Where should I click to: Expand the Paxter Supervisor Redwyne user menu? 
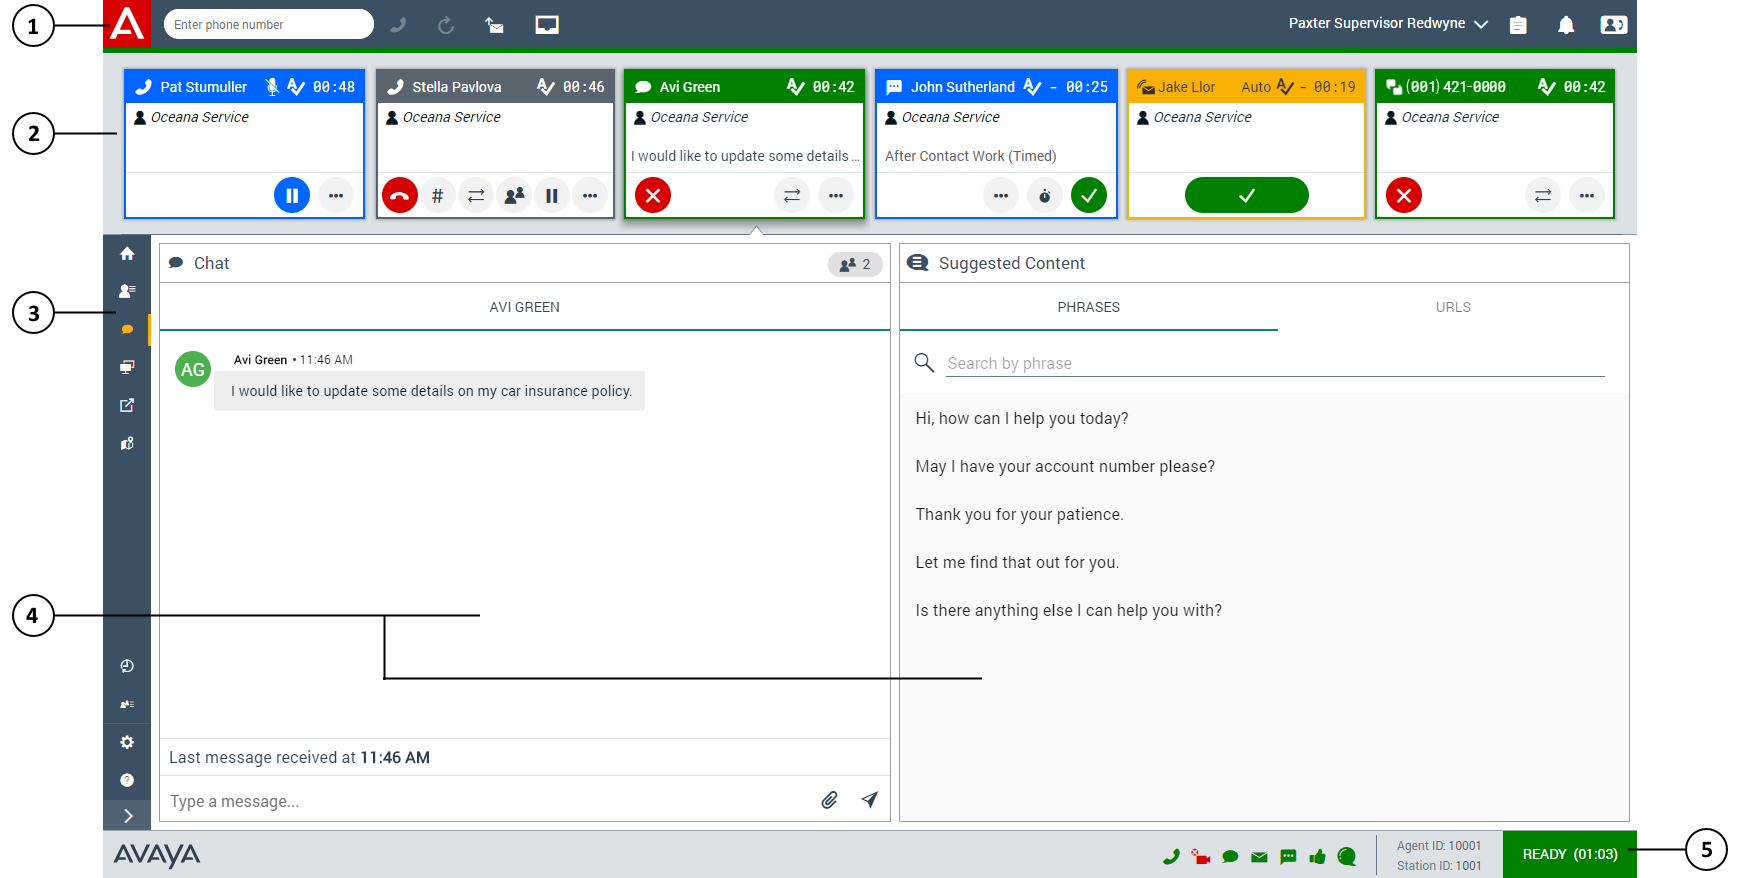coord(1388,24)
